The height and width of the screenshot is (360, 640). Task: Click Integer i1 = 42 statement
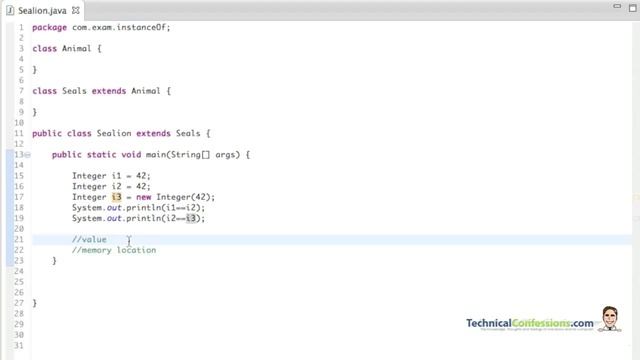click(111, 176)
